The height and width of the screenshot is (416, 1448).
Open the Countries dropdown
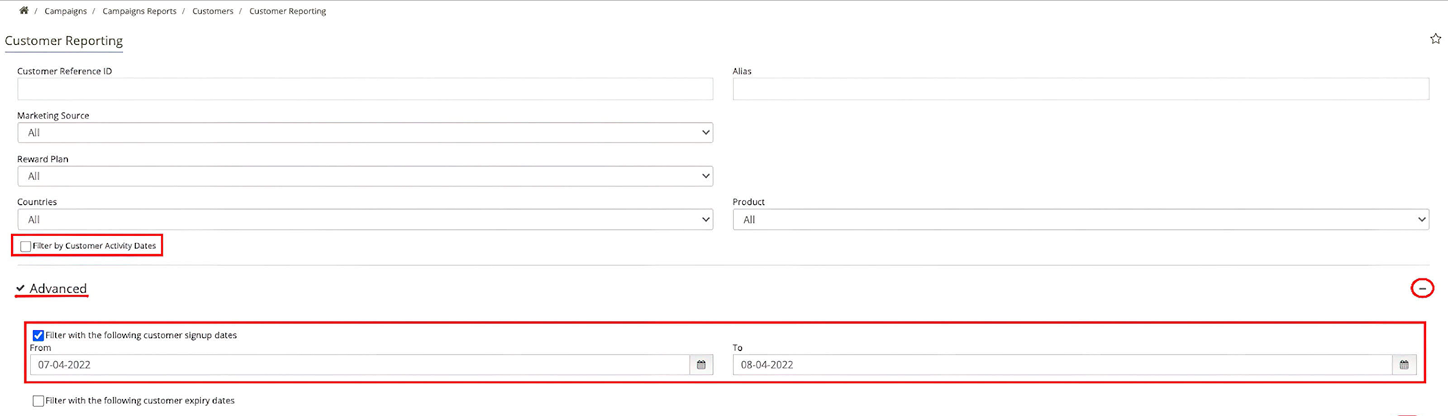pos(365,220)
